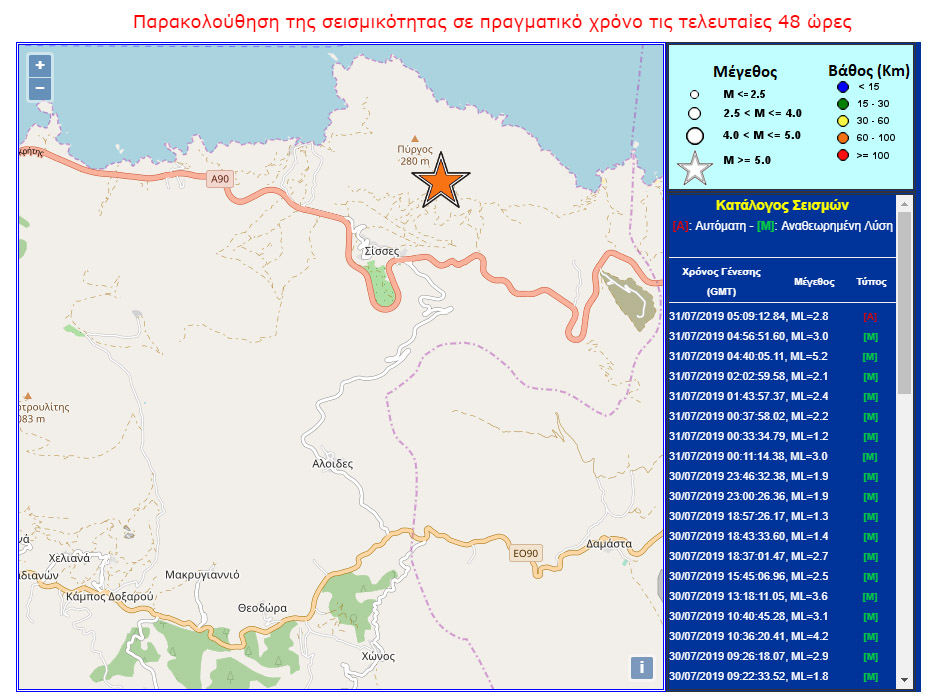Click the largest circle 4.0 < M <= 5.0 legend icon
939x699 pixels.
[x=695, y=135]
